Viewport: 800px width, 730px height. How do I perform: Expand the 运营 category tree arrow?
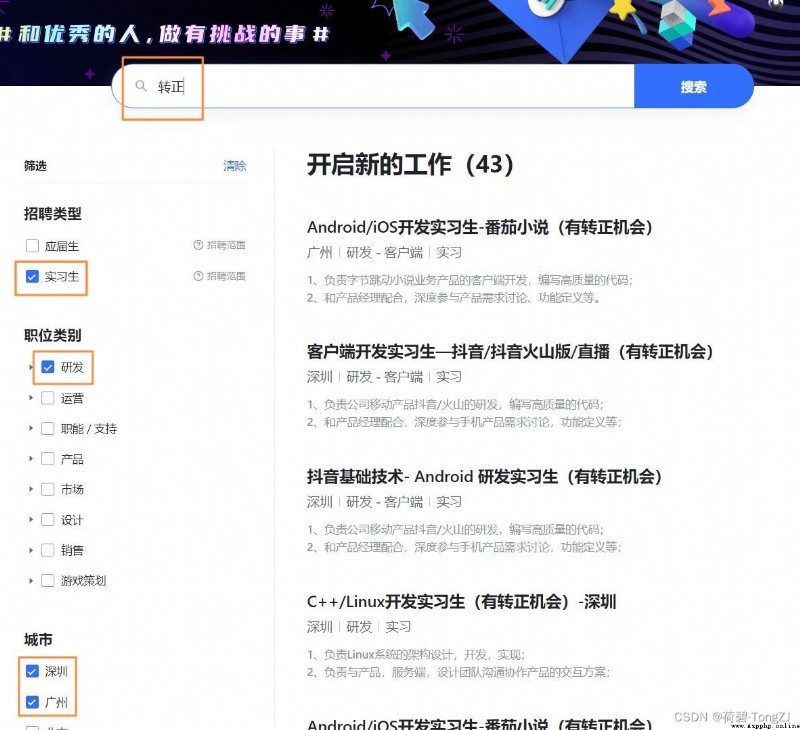(x=31, y=398)
